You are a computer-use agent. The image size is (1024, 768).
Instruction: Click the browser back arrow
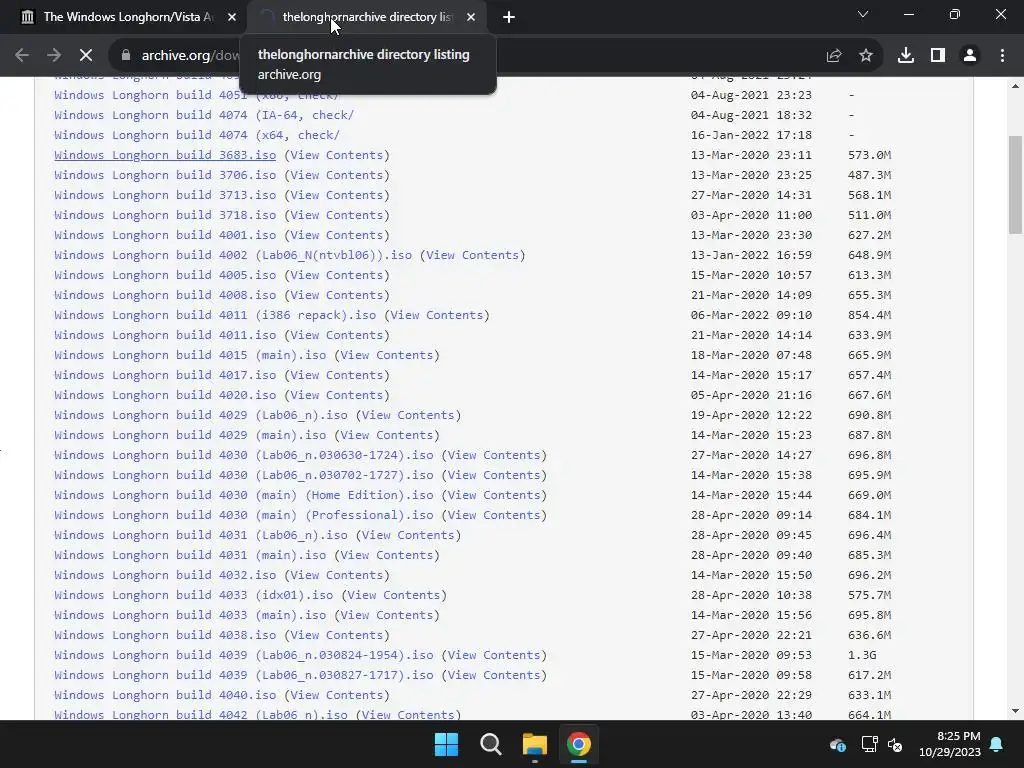click(x=22, y=56)
